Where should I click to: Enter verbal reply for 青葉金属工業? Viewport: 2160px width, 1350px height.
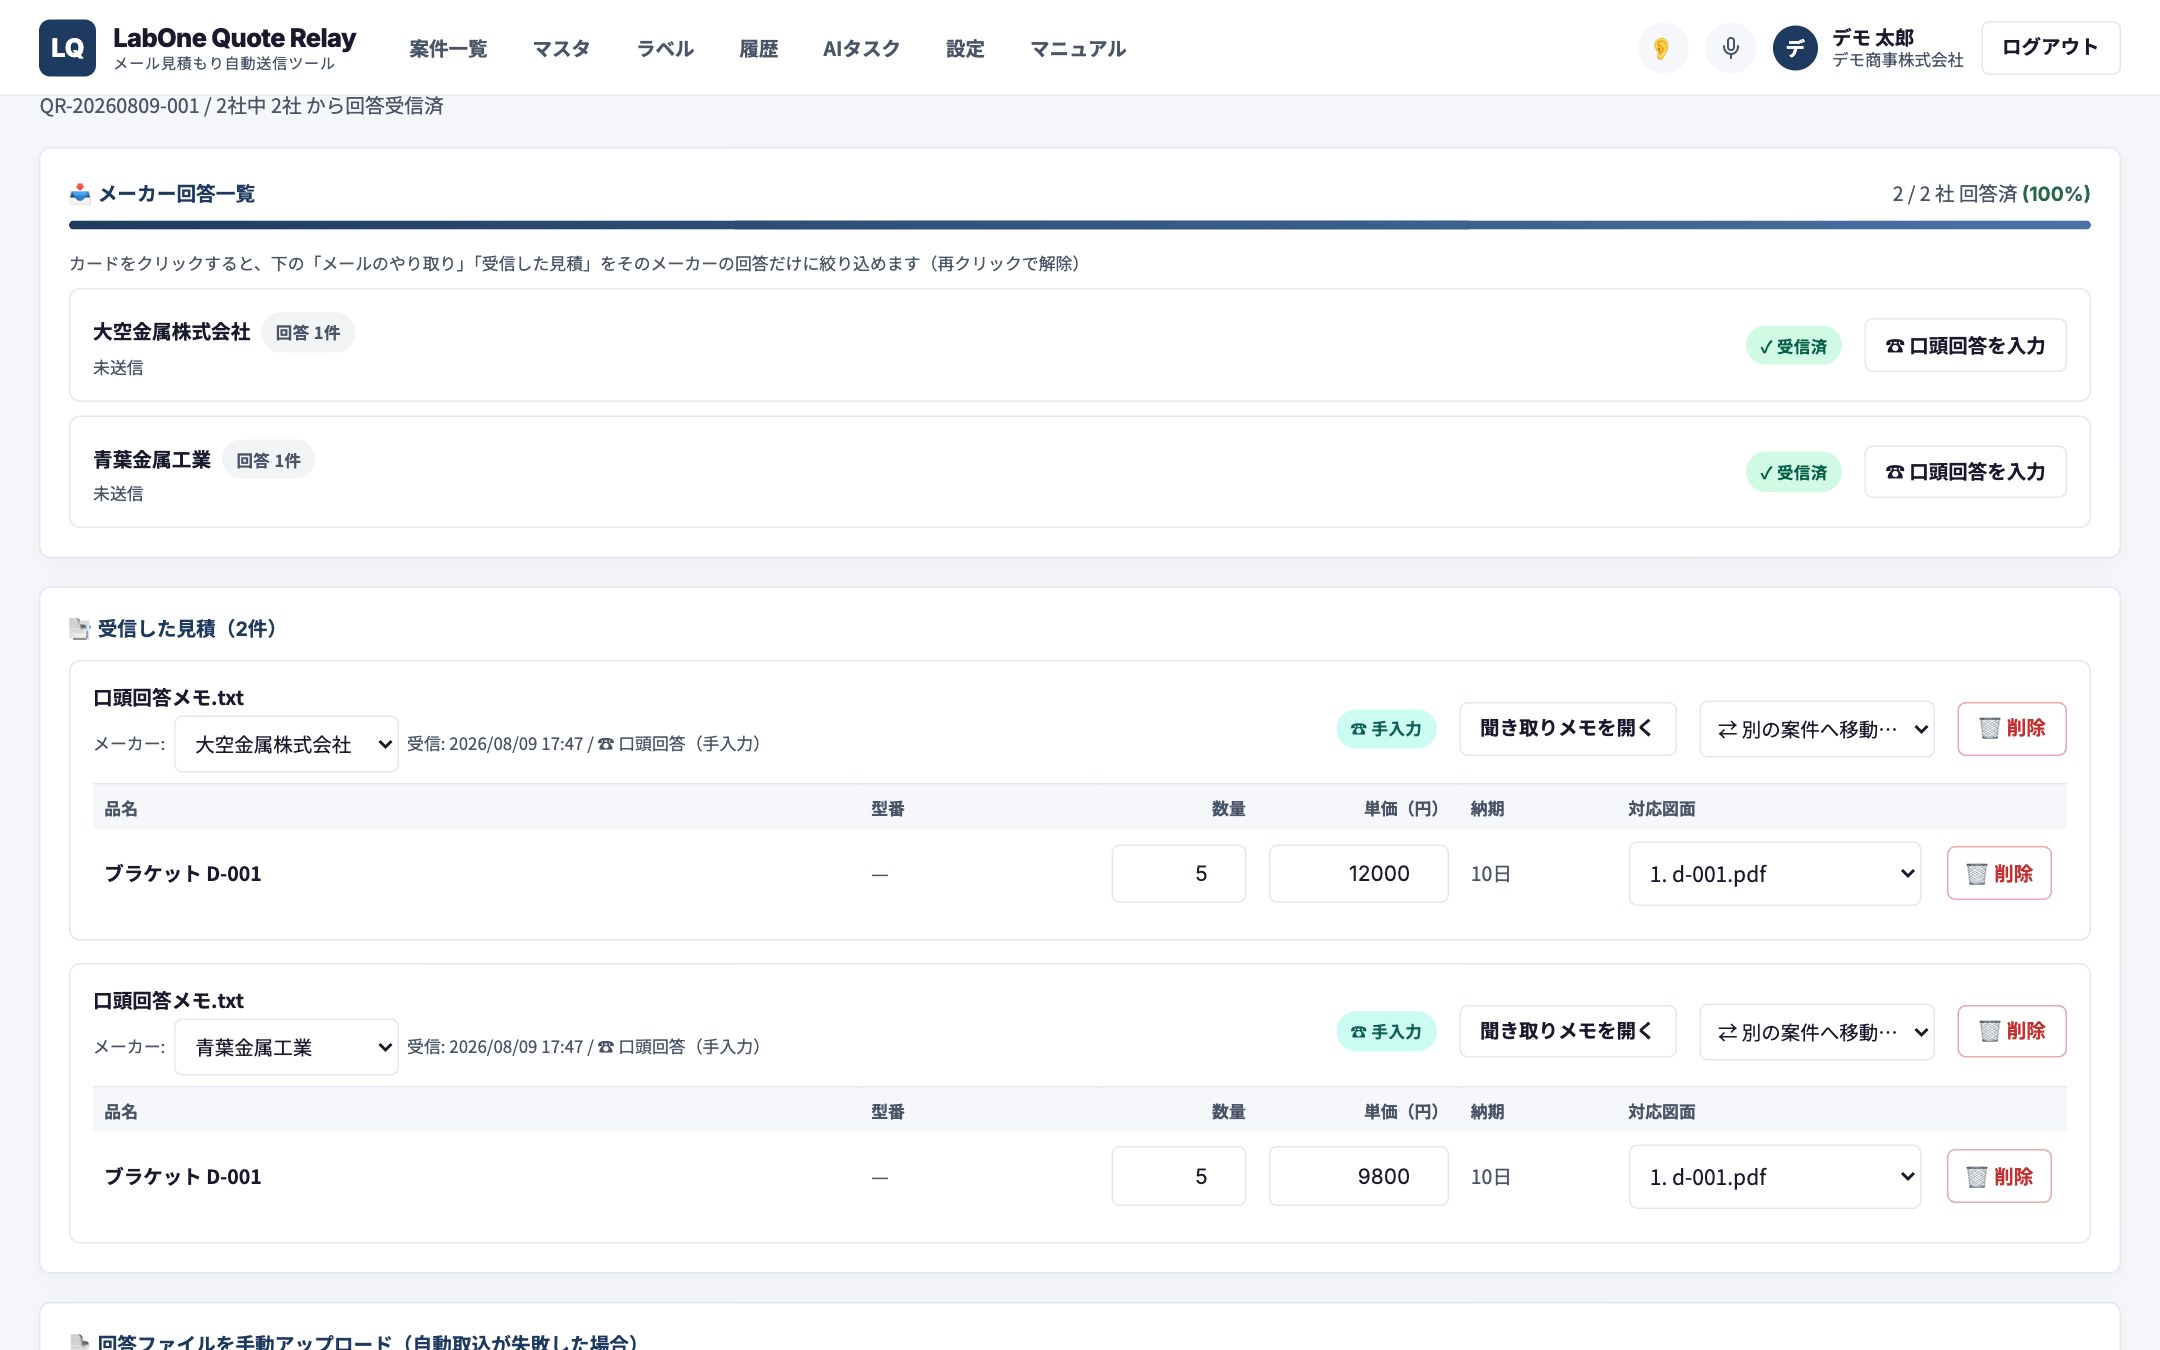(x=1965, y=471)
